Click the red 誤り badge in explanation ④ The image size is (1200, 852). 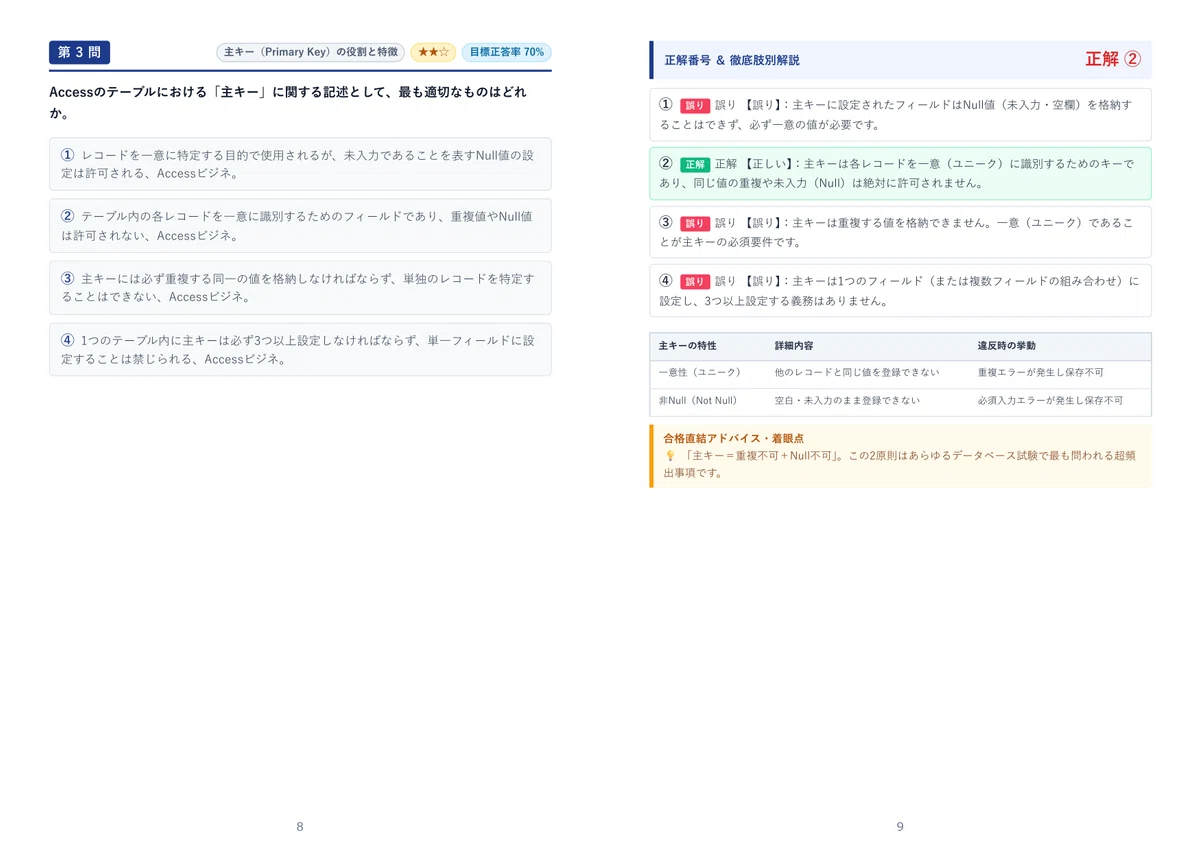(x=694, y=282)
